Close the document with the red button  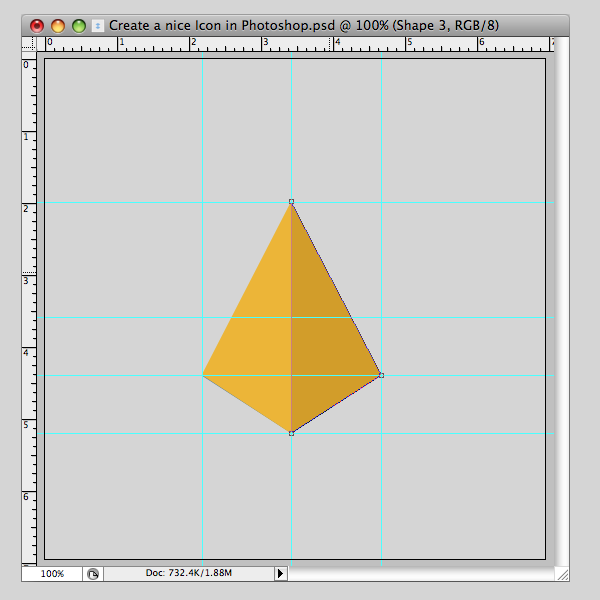coord(37,26)
